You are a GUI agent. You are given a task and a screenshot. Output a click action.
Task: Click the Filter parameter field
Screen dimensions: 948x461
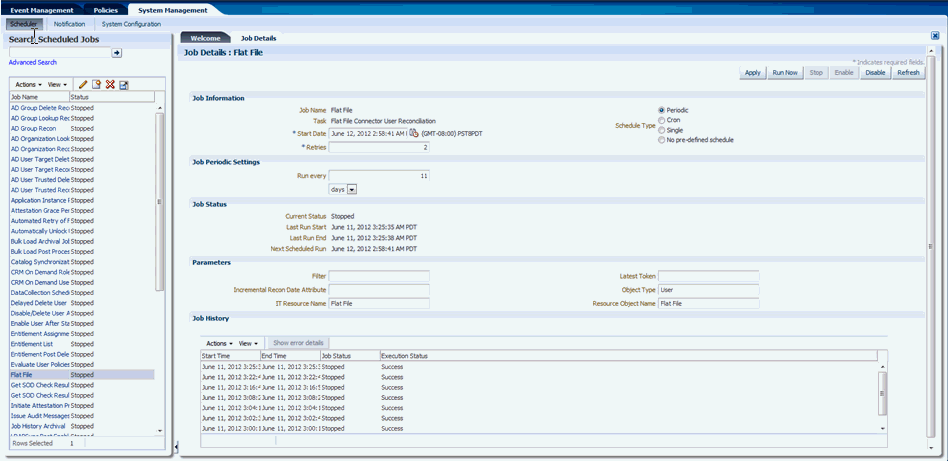(379, 276)
